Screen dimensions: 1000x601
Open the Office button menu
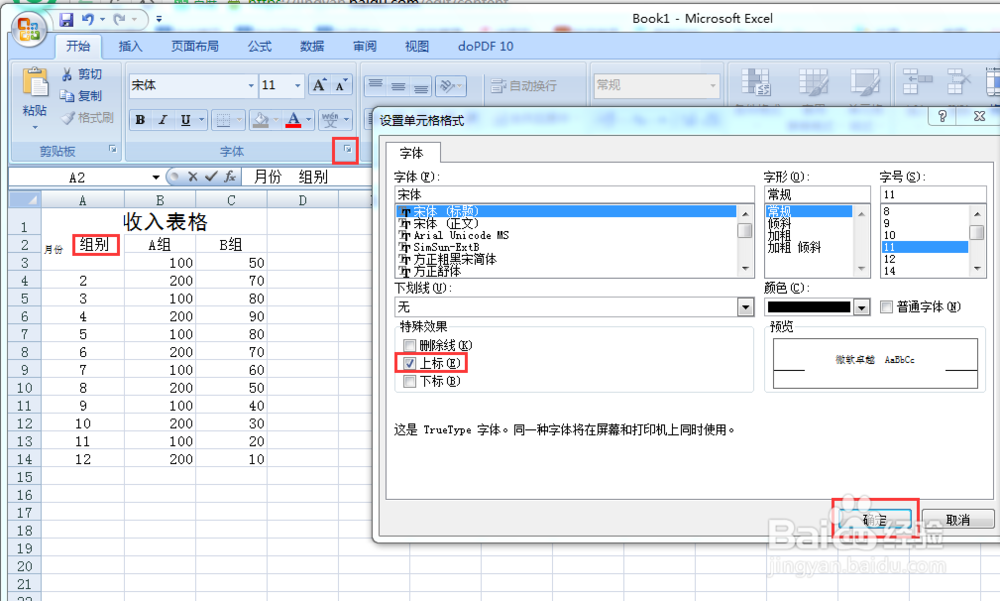point(29,28)
